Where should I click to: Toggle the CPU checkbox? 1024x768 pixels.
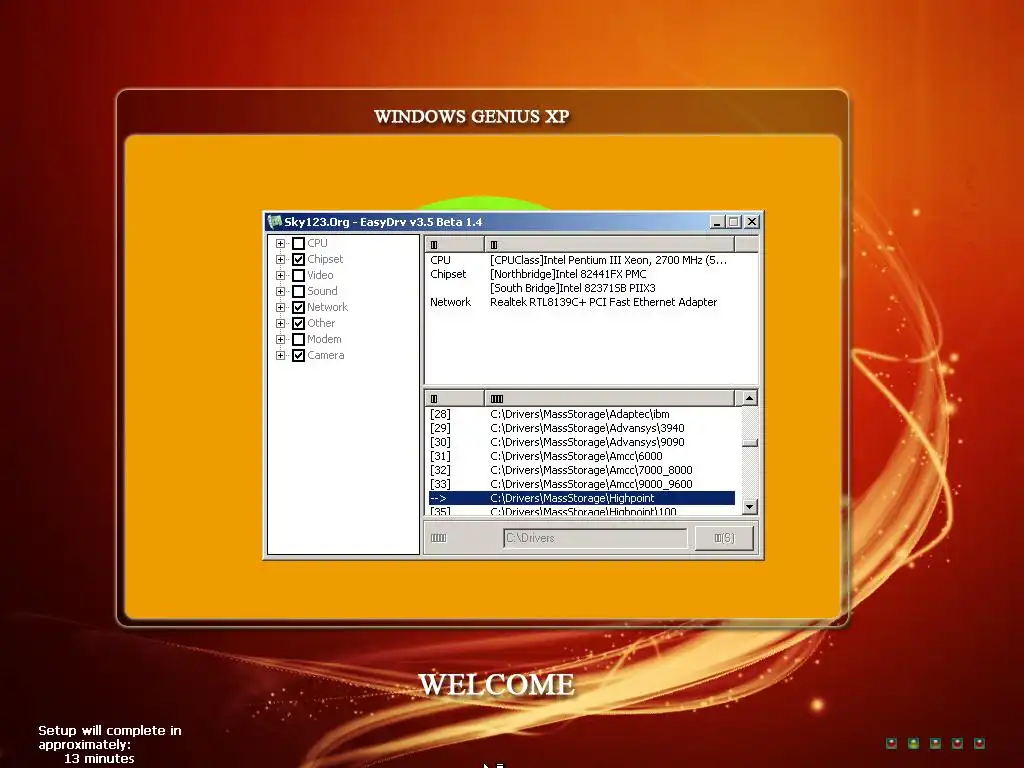[298, 244]
